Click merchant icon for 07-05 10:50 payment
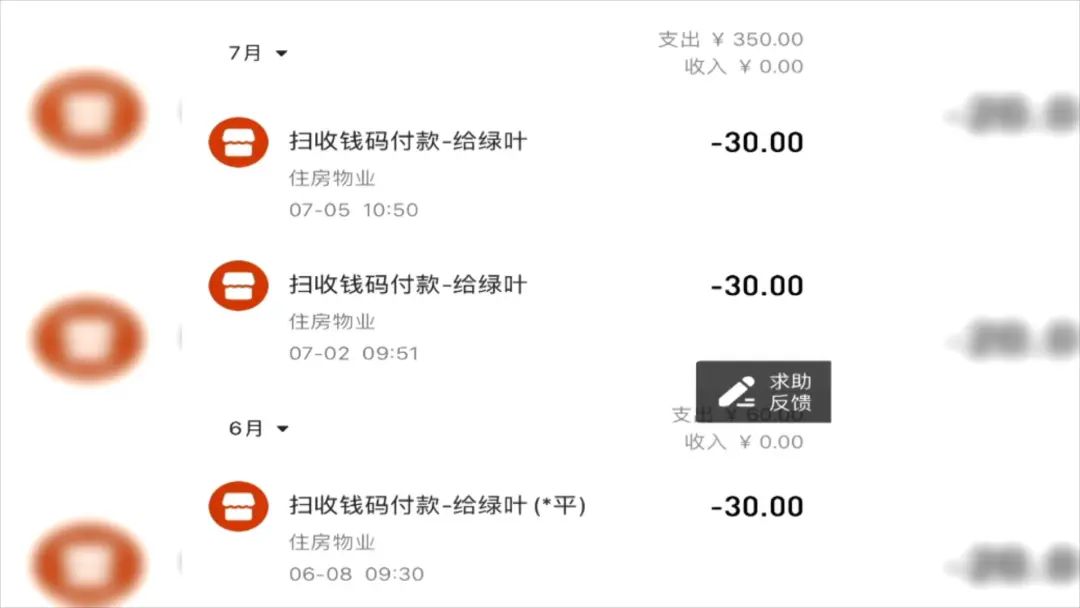 (238, 143)
